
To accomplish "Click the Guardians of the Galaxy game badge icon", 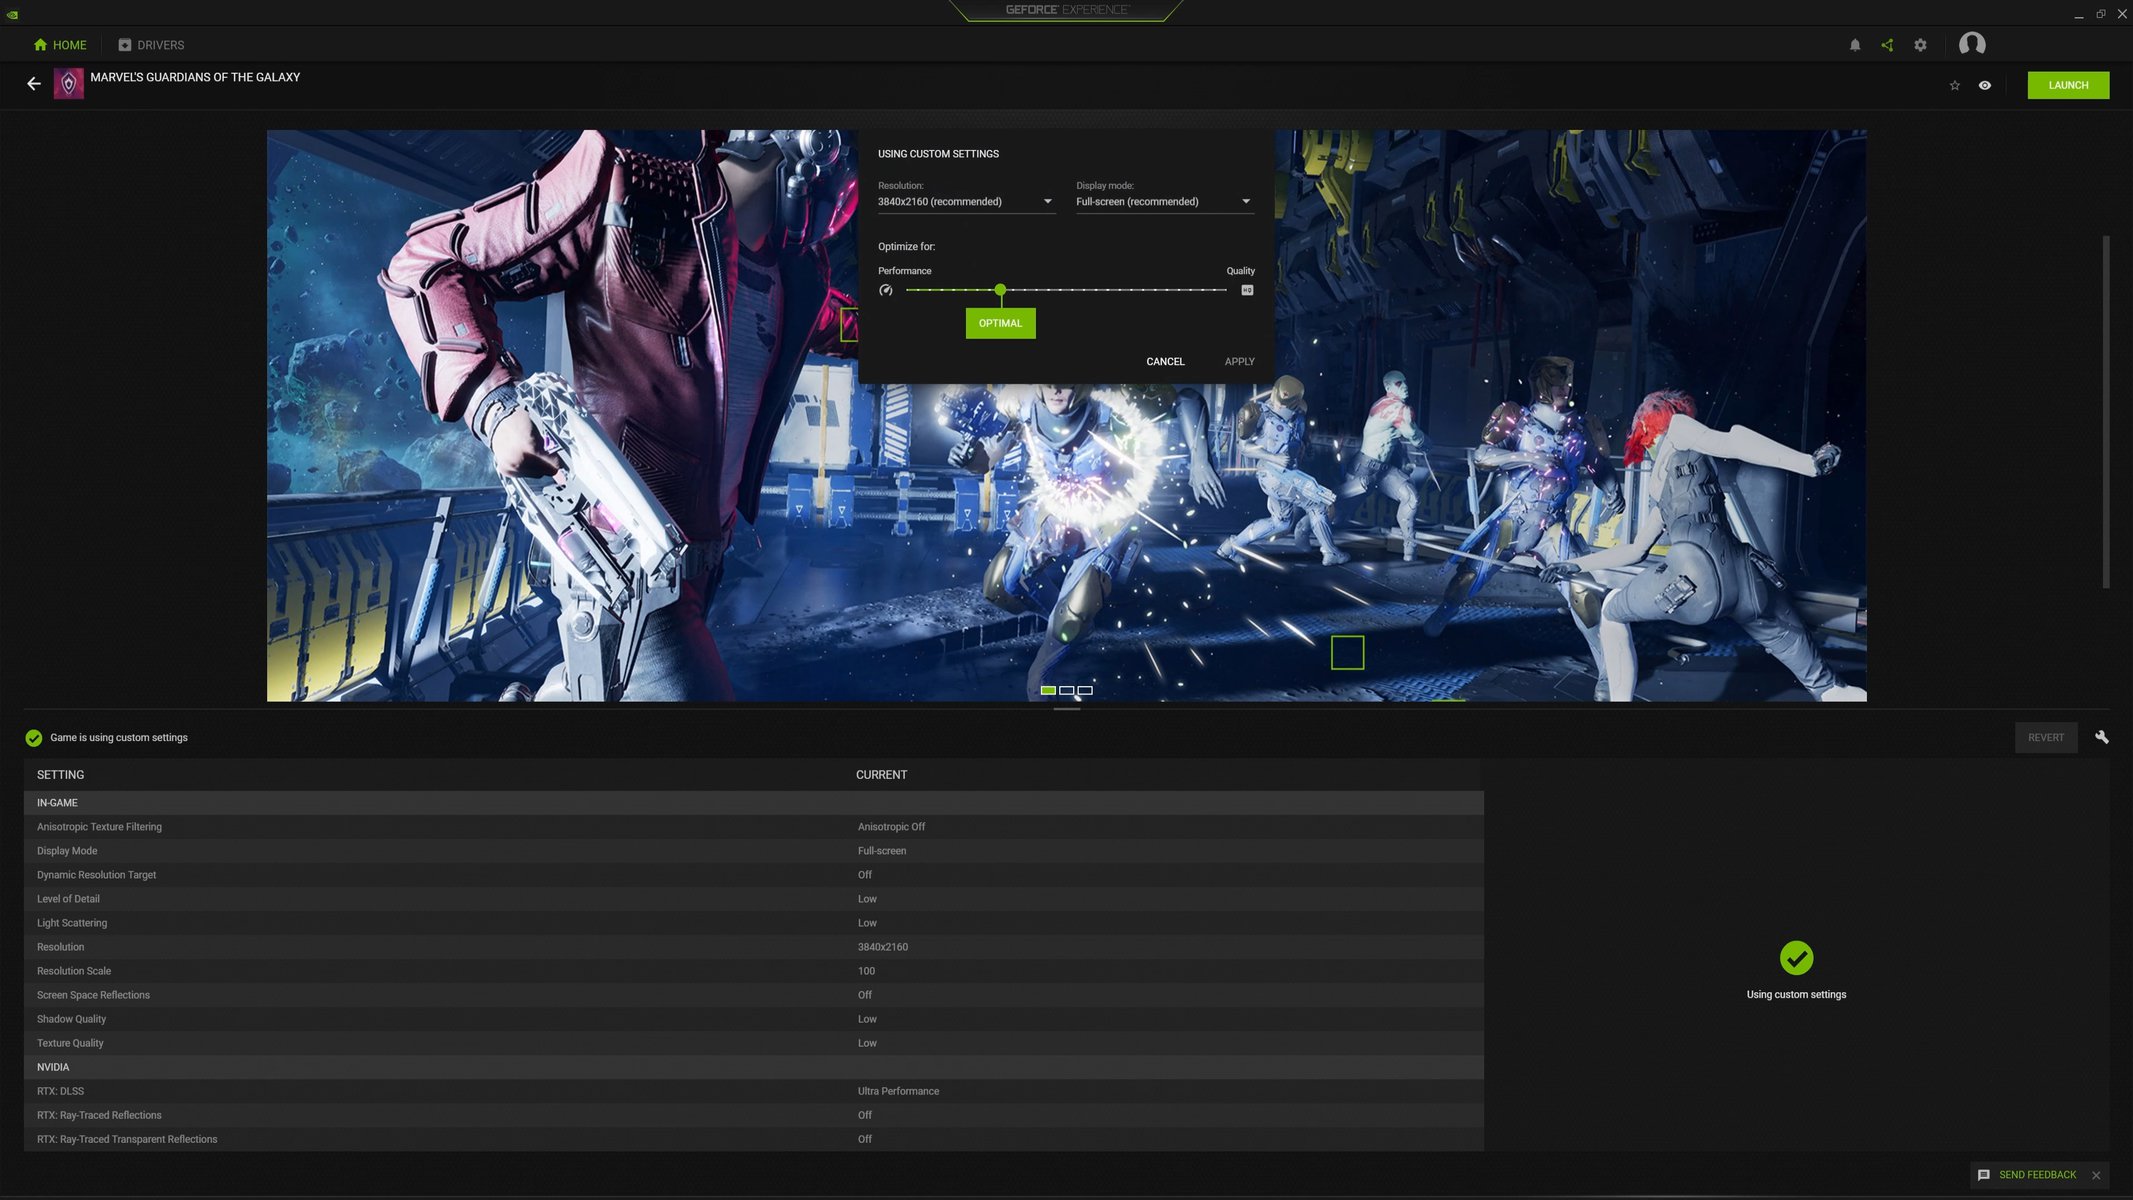I will tap(68, 84).
